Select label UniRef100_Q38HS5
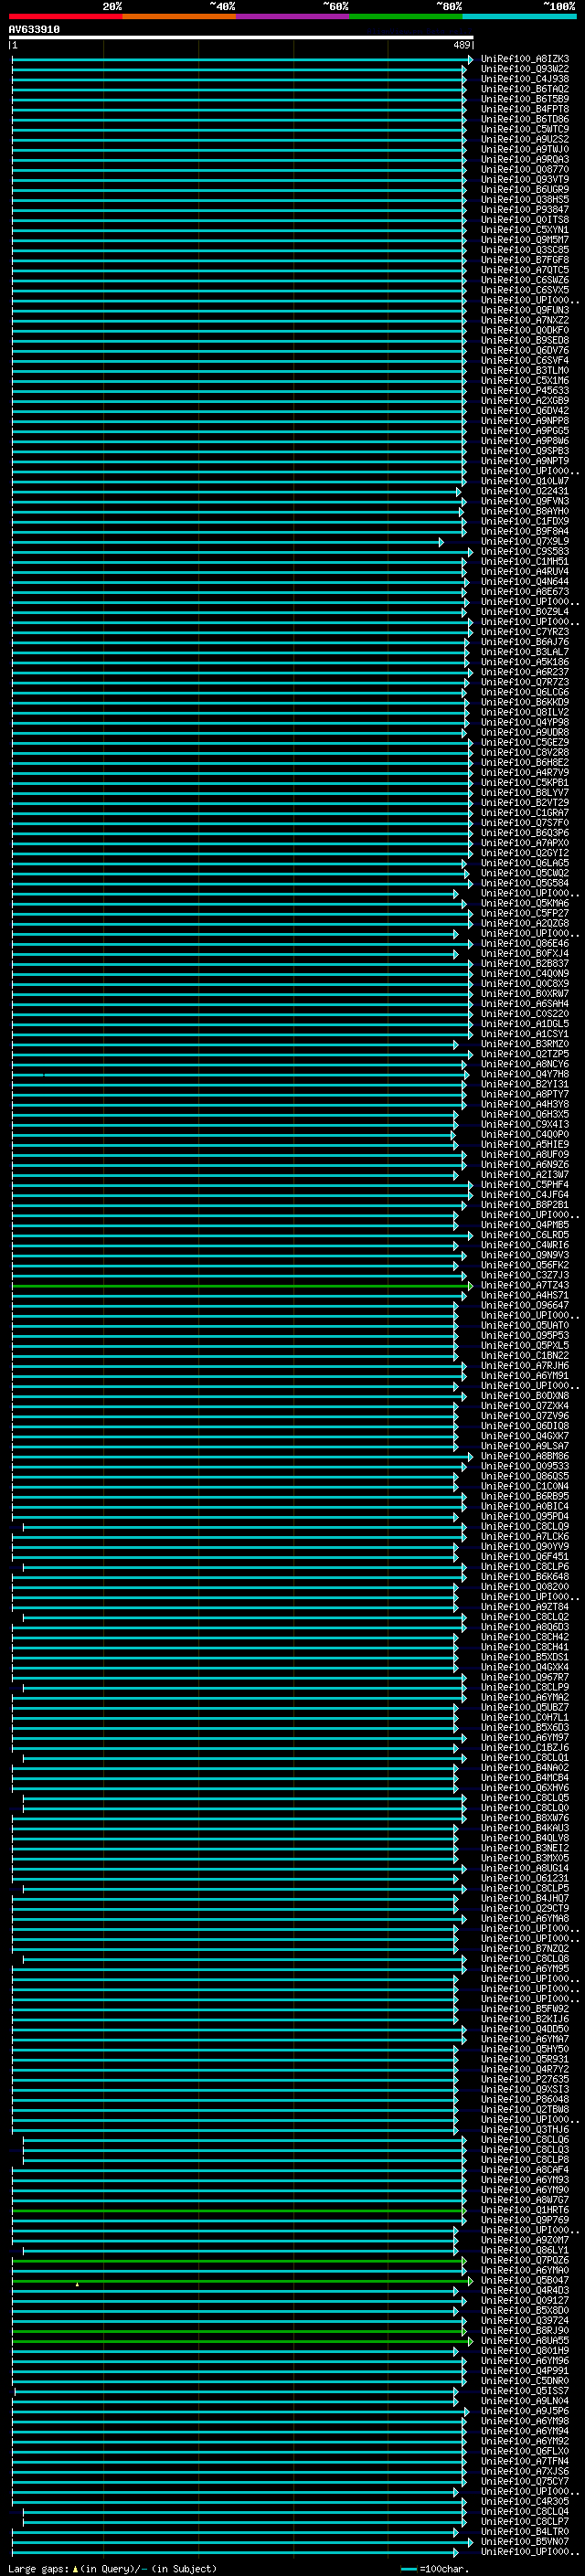 tap(525, 199)
